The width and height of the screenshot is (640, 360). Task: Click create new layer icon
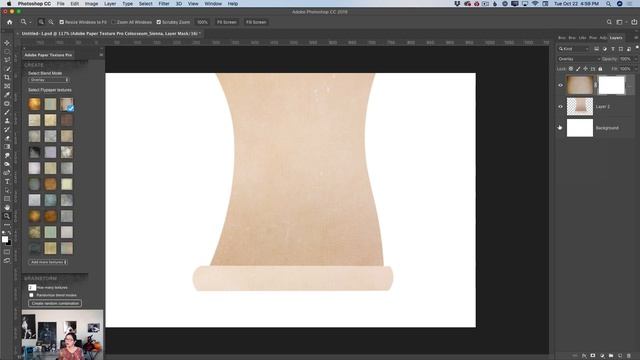point(620,356)
